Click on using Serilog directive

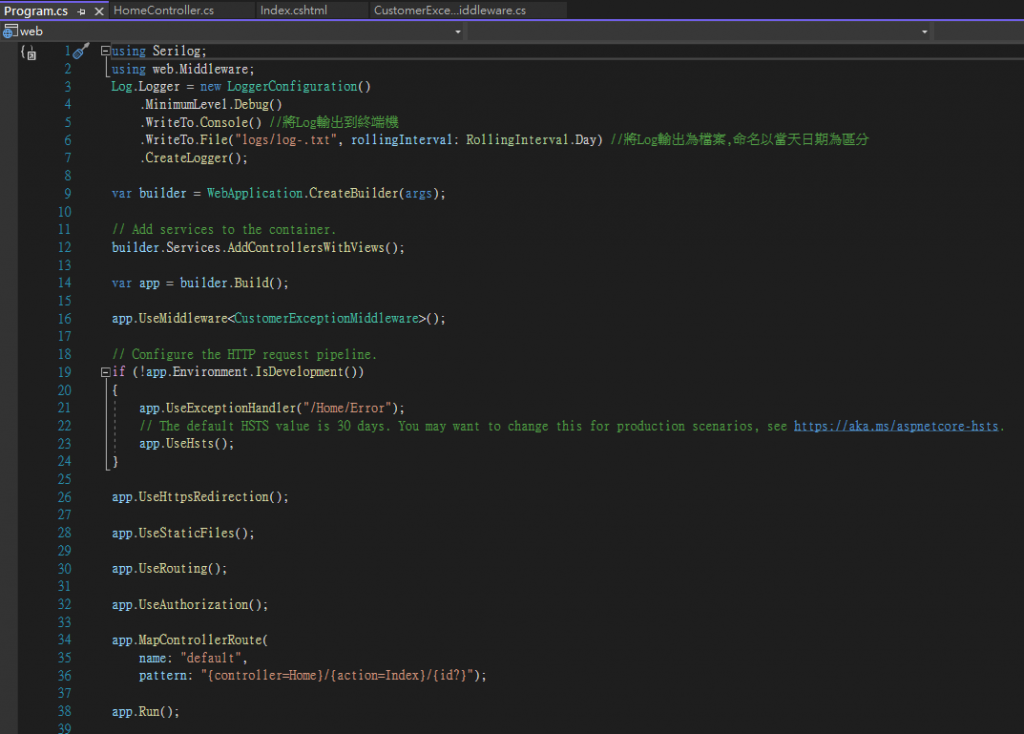(x=159, y=51)
